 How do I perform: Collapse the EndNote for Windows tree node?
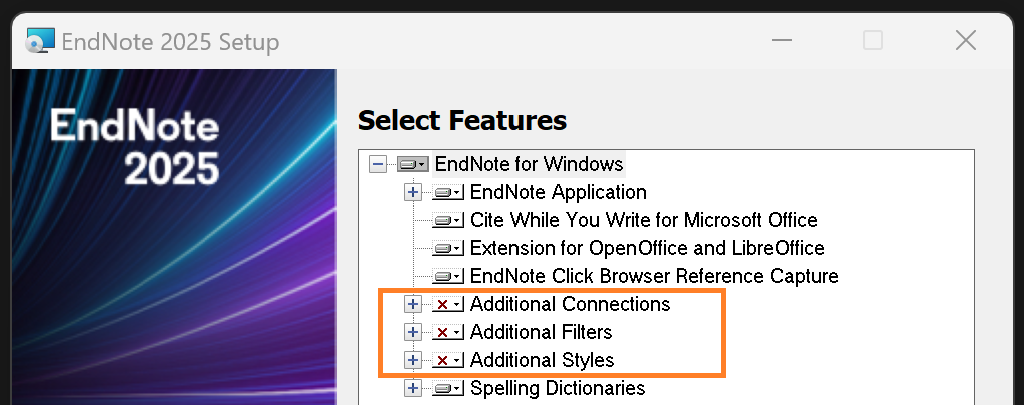click(x=377, y=164)
